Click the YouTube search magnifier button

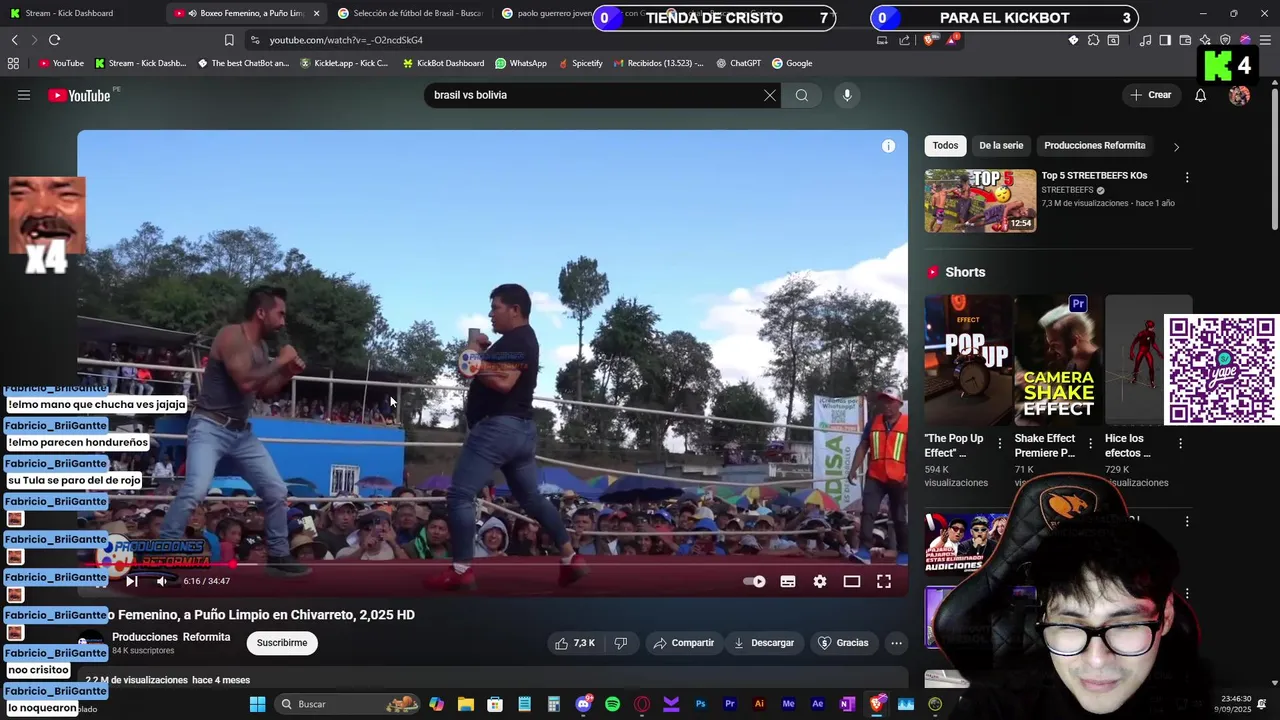(802, 95)
